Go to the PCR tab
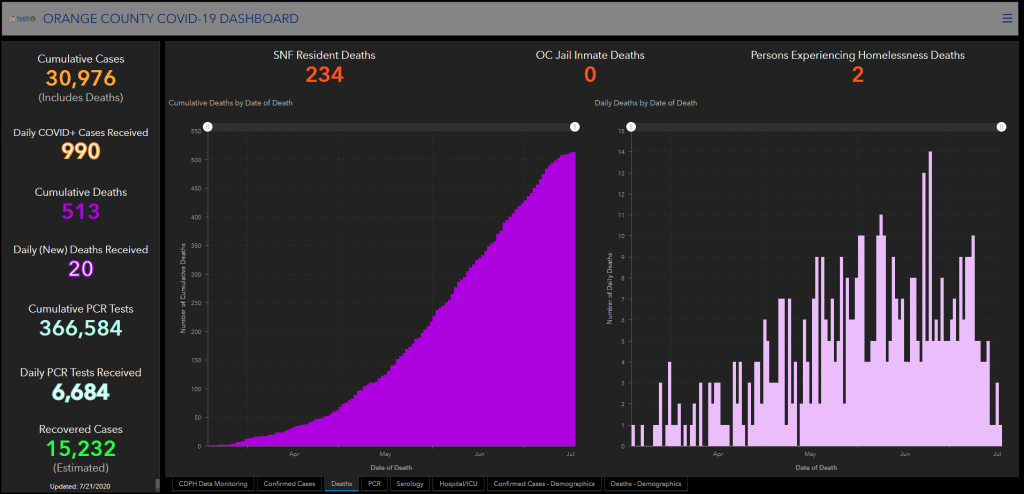1024x494 pixels. pyautogui.click(x=374, y=484)
